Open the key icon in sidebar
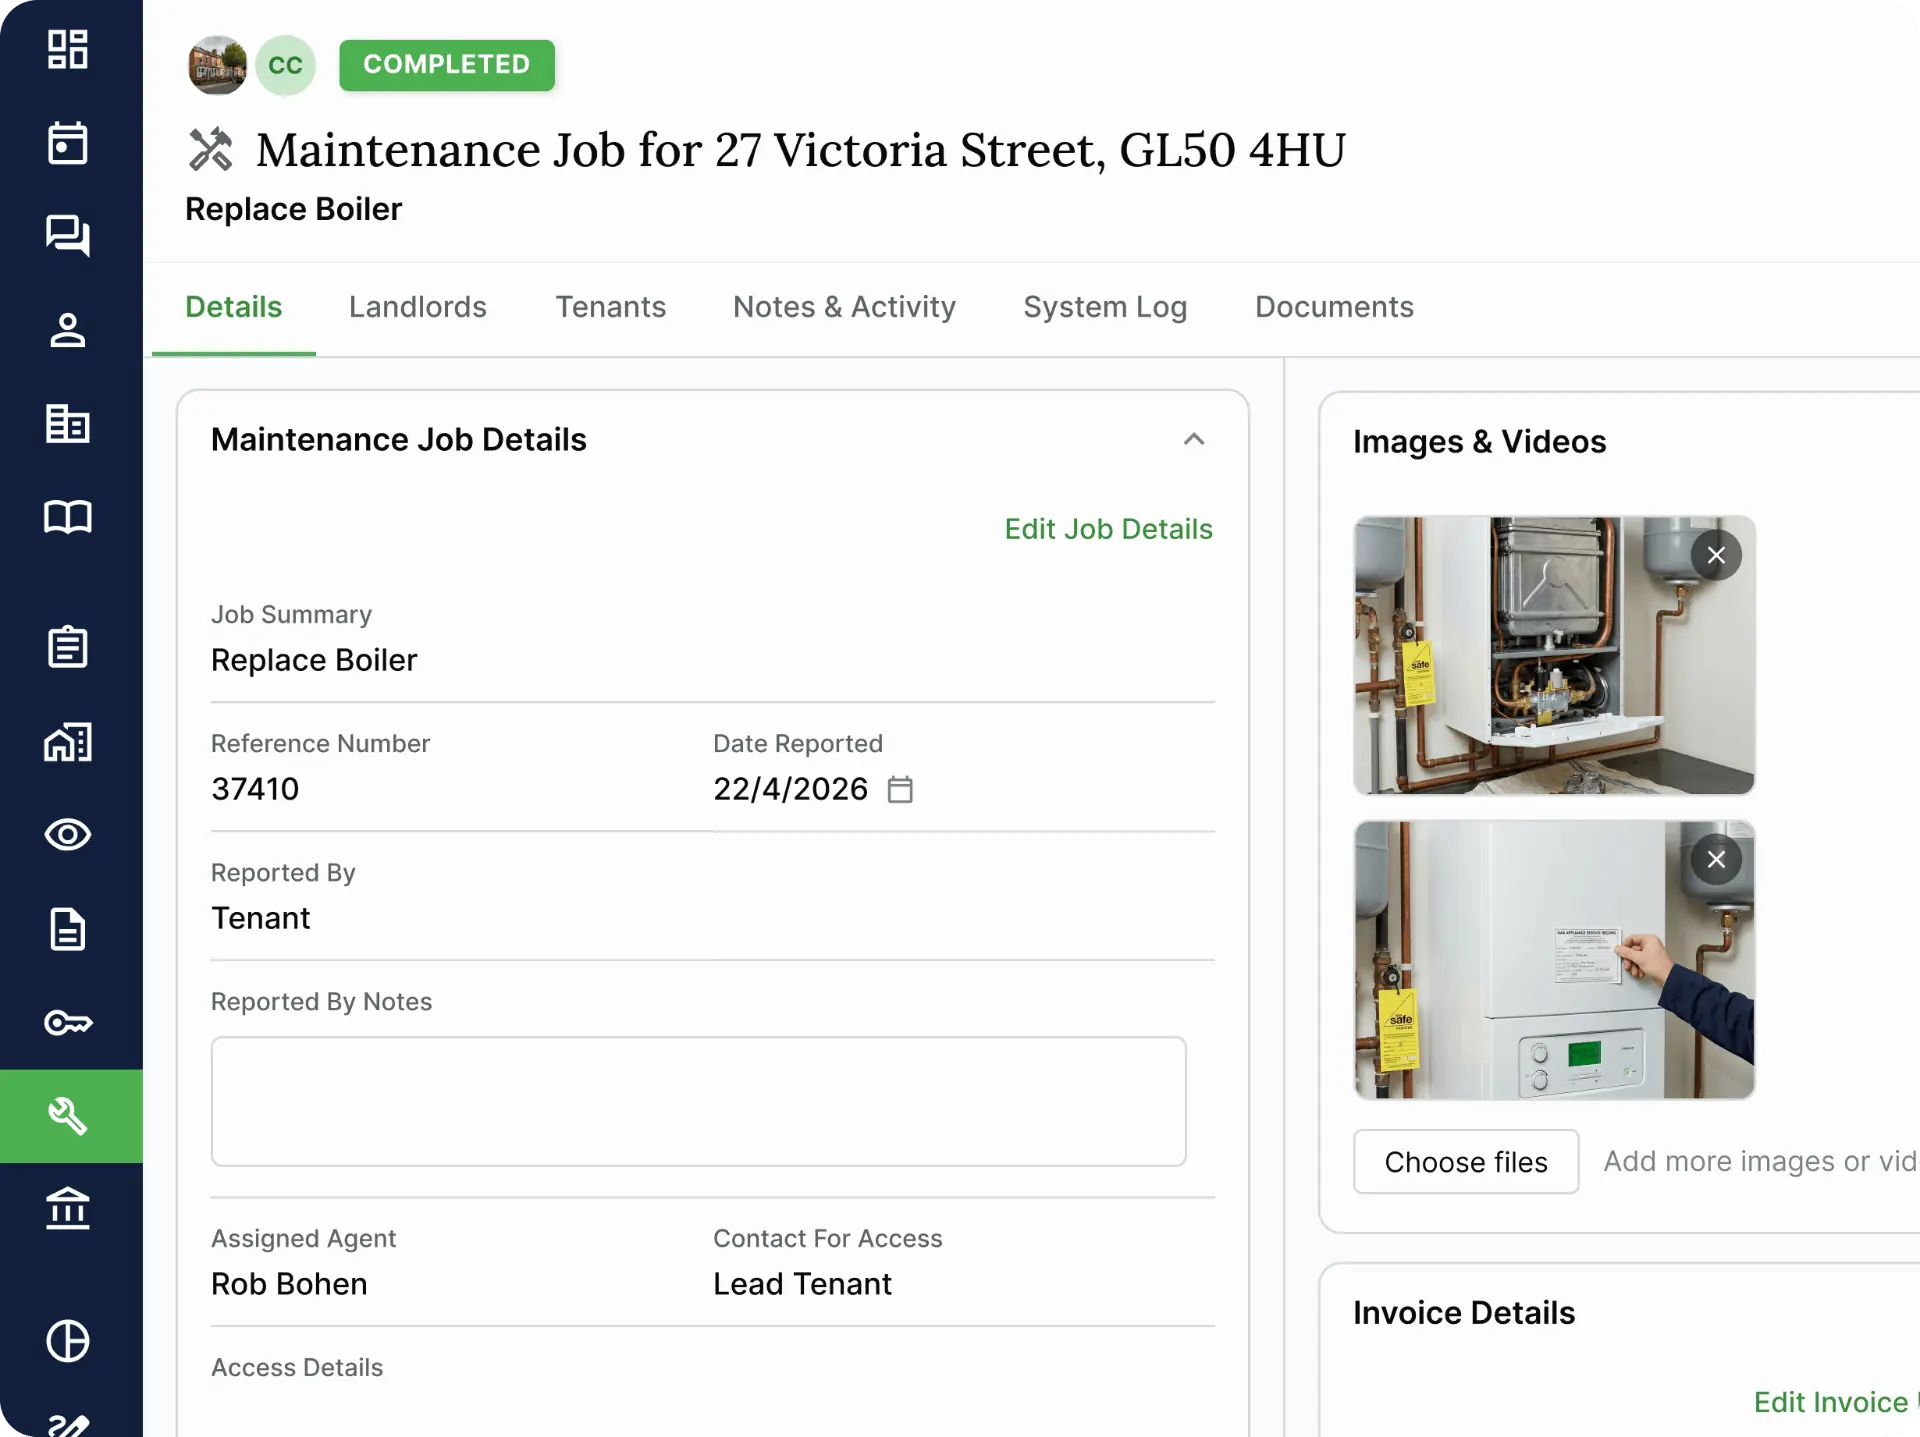The height and width of the screenshot is (1437, 1920). tap(68, 1023)
